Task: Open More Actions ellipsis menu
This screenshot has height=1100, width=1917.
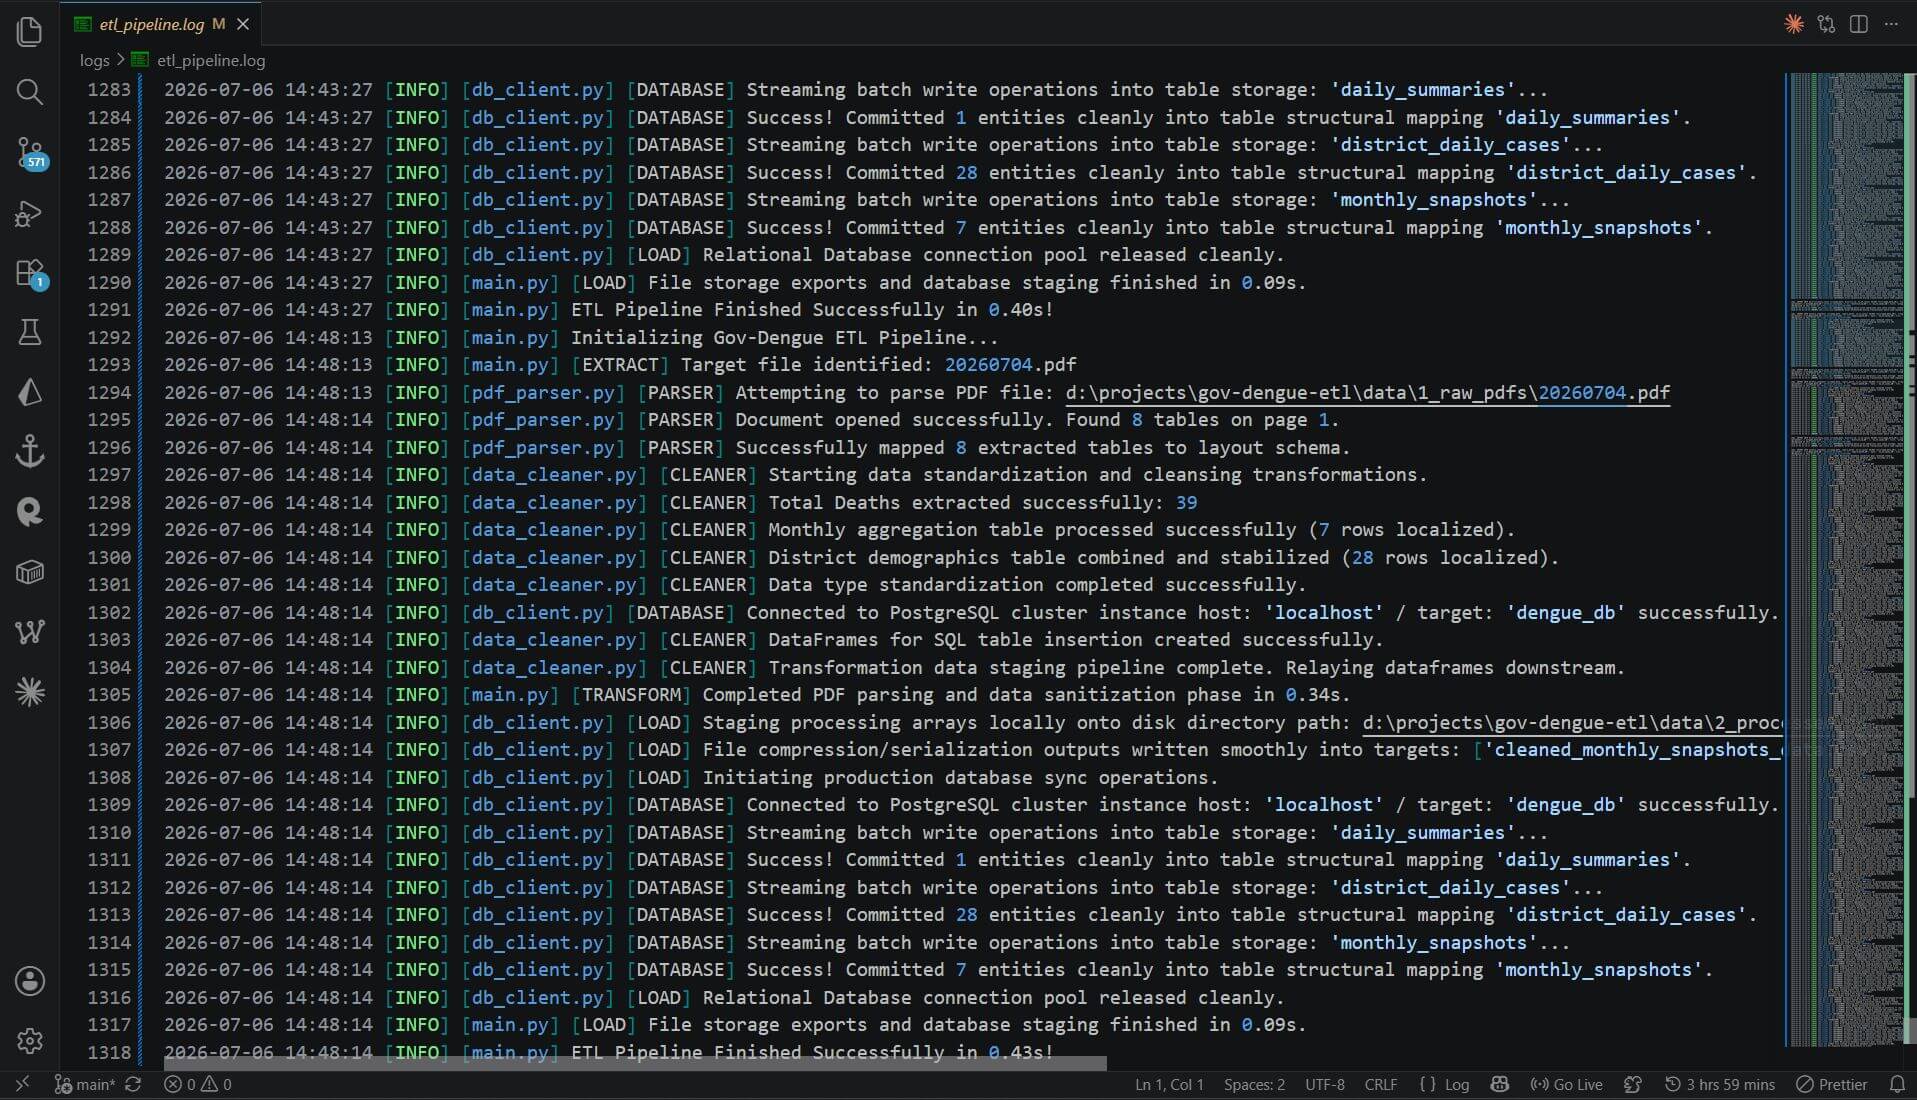Action: click(x=1891, y=23)
